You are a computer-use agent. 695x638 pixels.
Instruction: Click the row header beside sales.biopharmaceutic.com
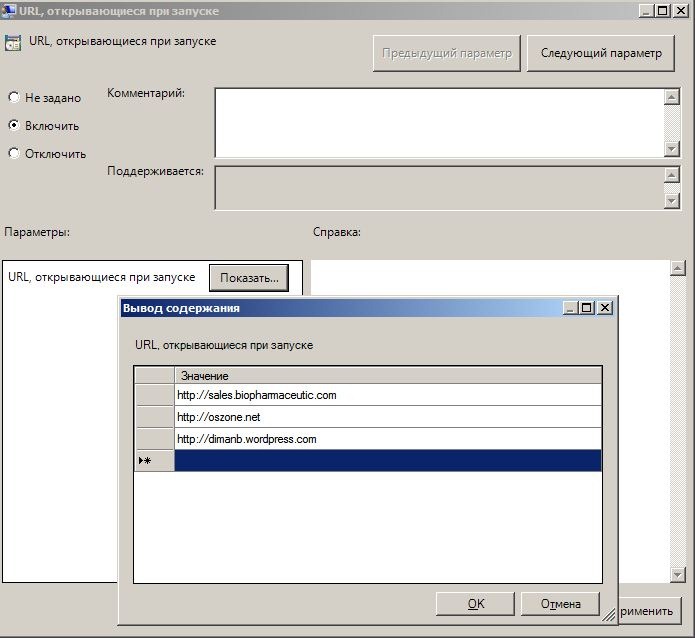[x=154, y=395]
